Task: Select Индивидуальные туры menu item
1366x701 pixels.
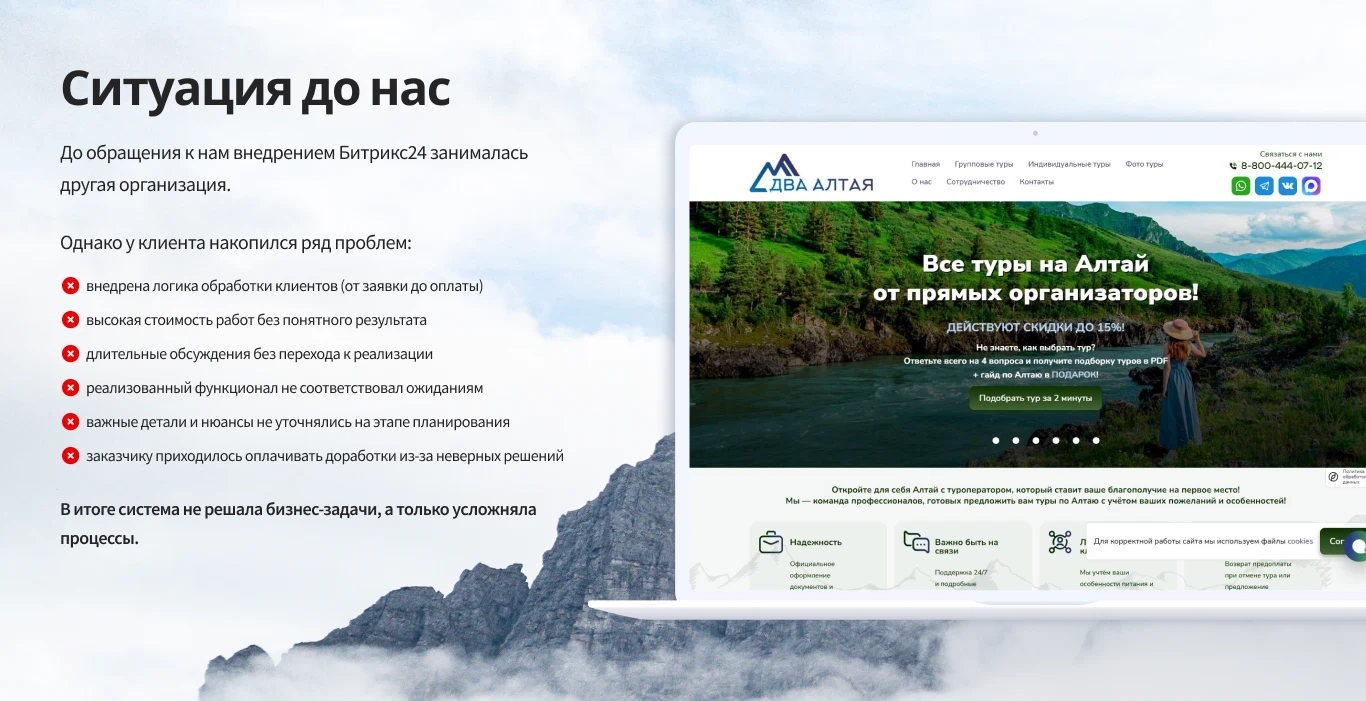Action: point(1069,164)
